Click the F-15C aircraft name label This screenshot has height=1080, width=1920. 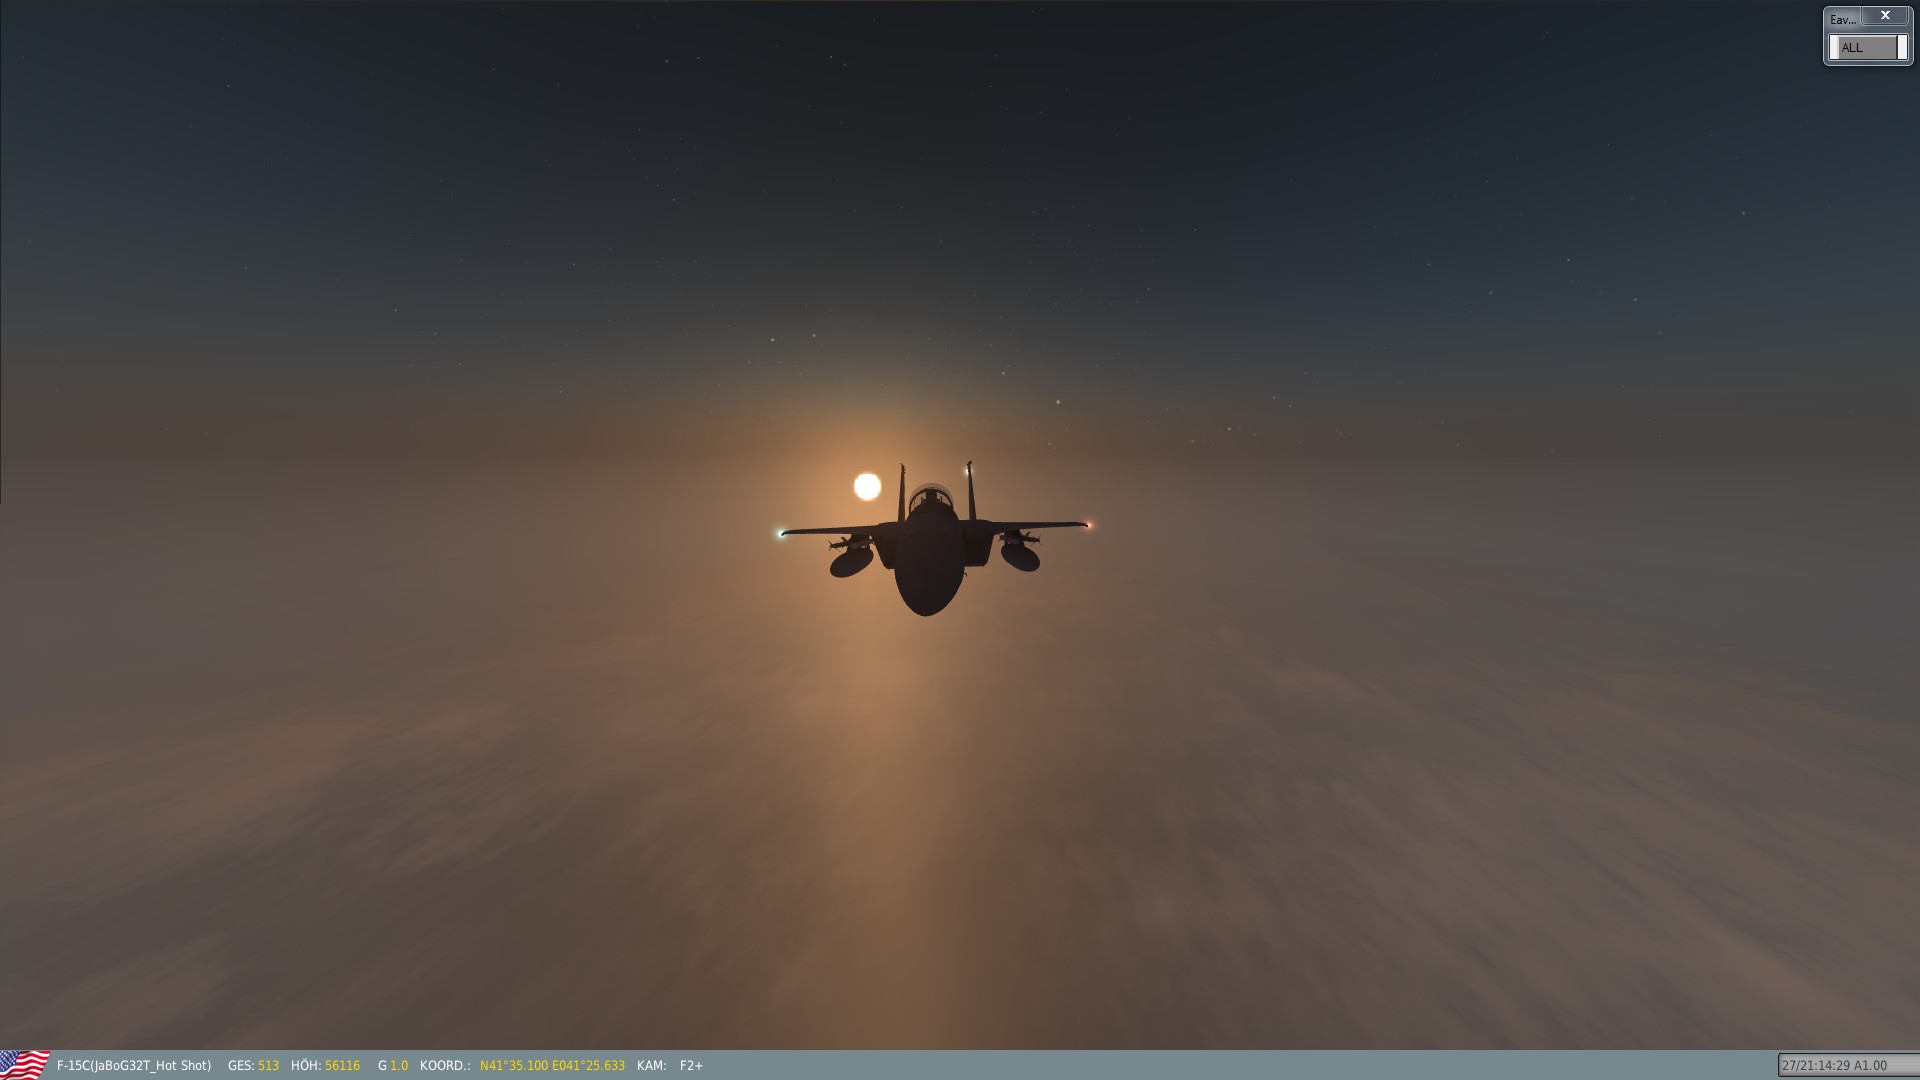[134, 1065]
